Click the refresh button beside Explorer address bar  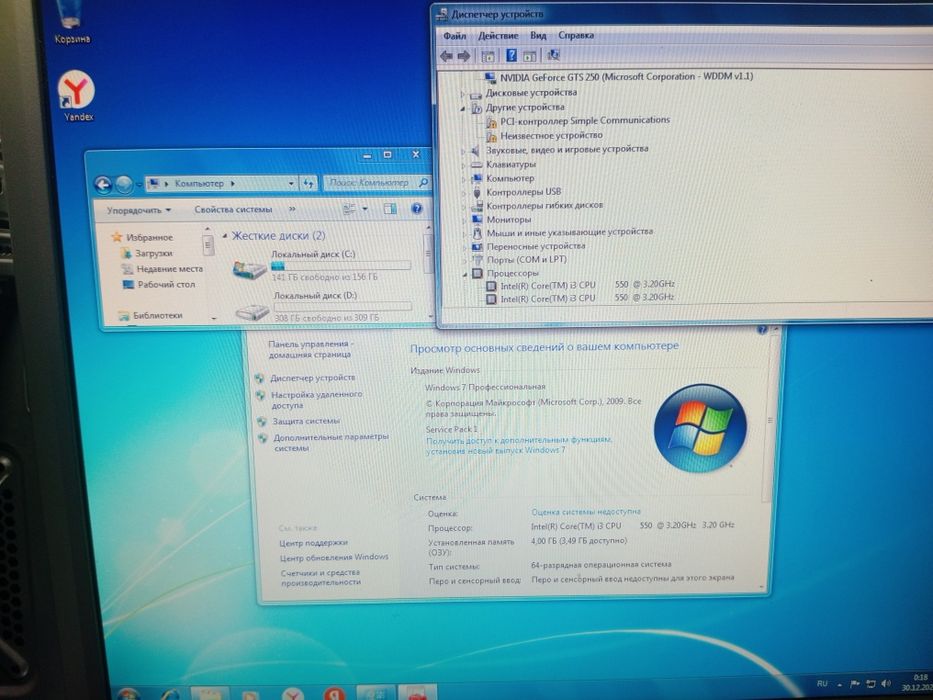308,183
